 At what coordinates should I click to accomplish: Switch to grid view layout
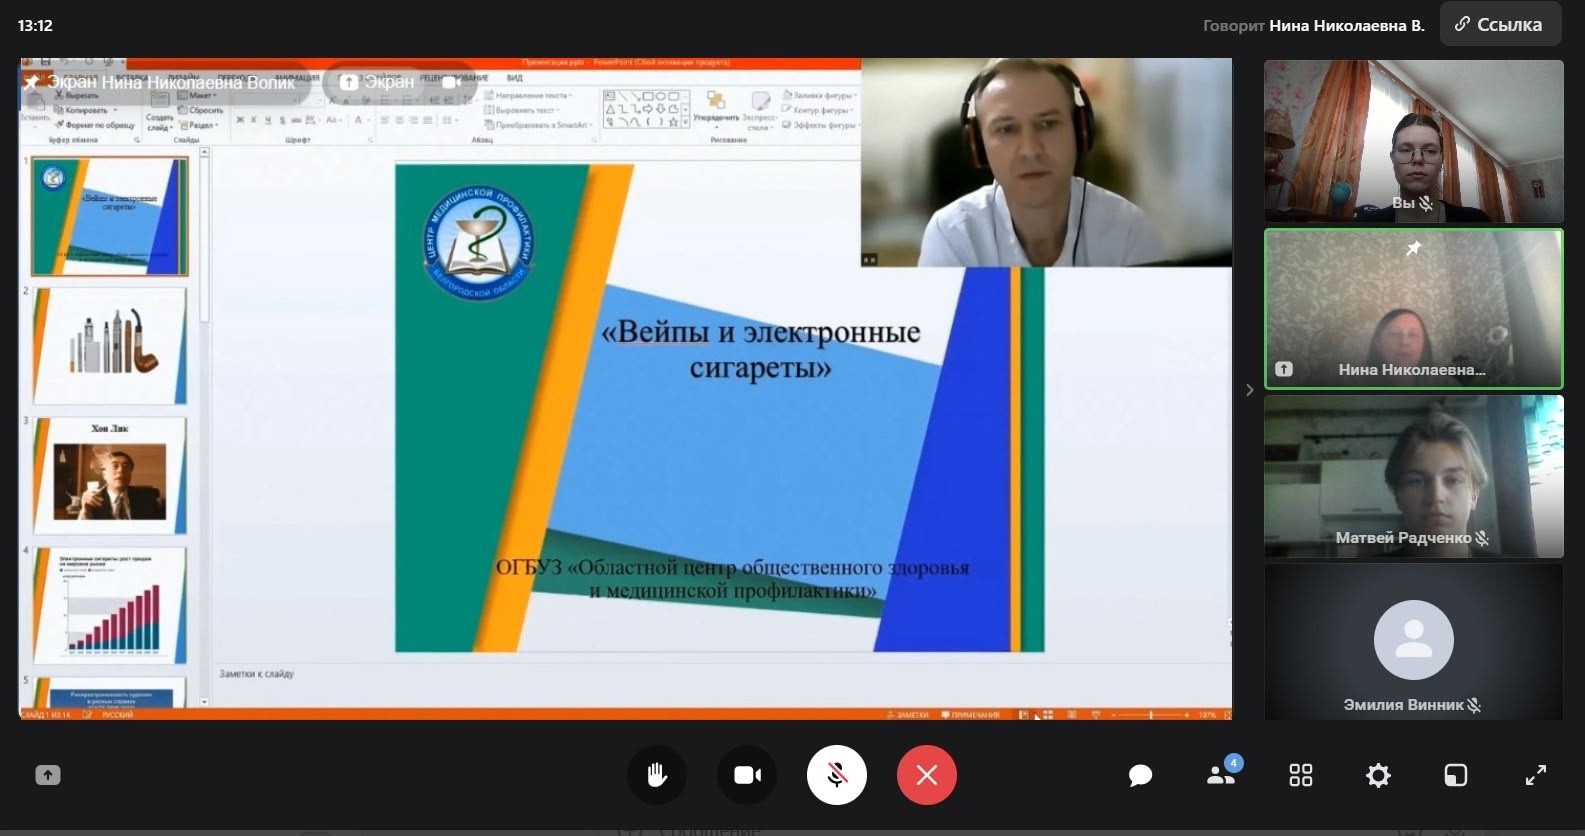point(1301,775)
